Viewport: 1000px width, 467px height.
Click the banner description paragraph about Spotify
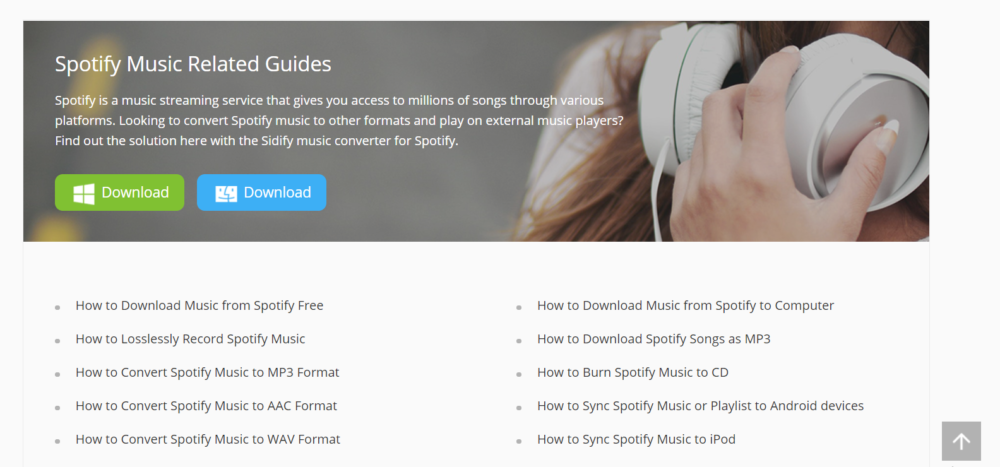coord(339,121)
